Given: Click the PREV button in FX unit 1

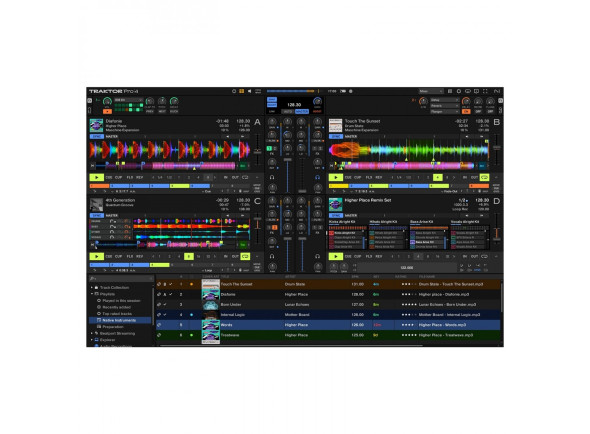Looking at the screenshot, I should coord(150,111).
